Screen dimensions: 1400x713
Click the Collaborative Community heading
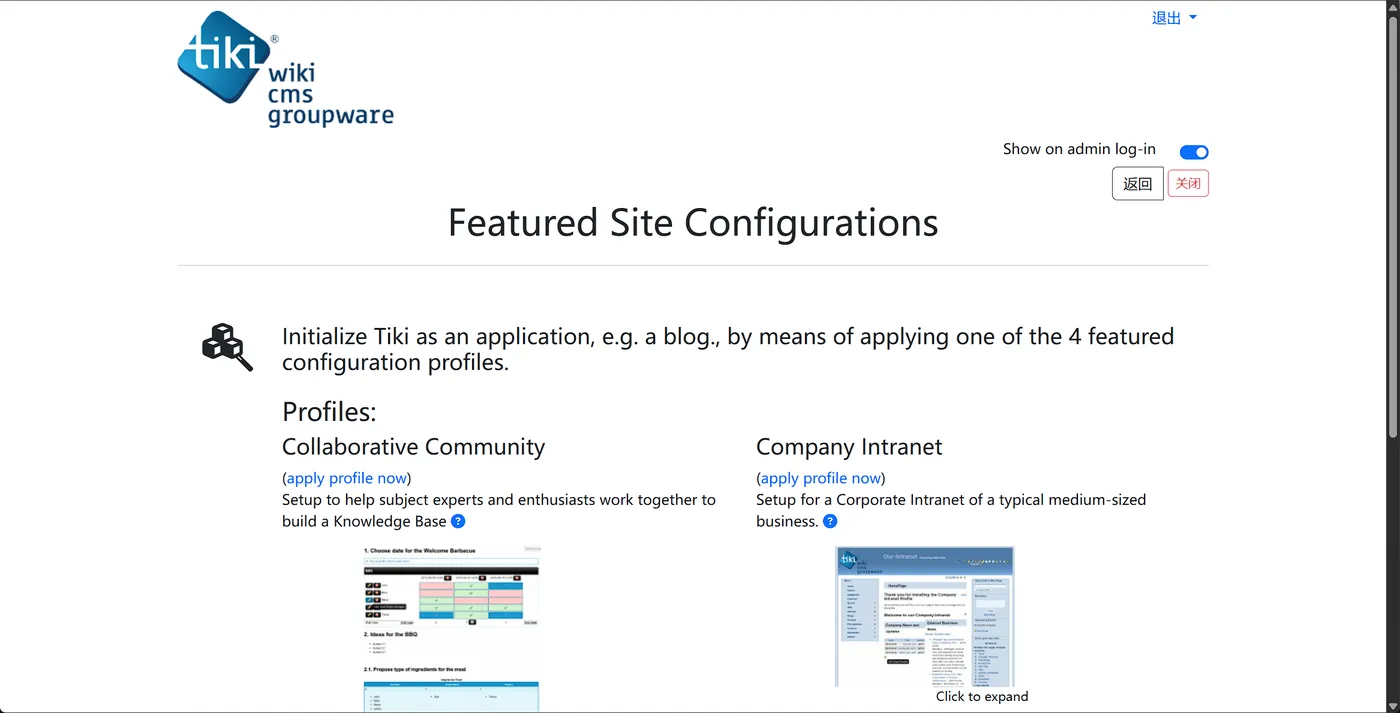[413, 447]
